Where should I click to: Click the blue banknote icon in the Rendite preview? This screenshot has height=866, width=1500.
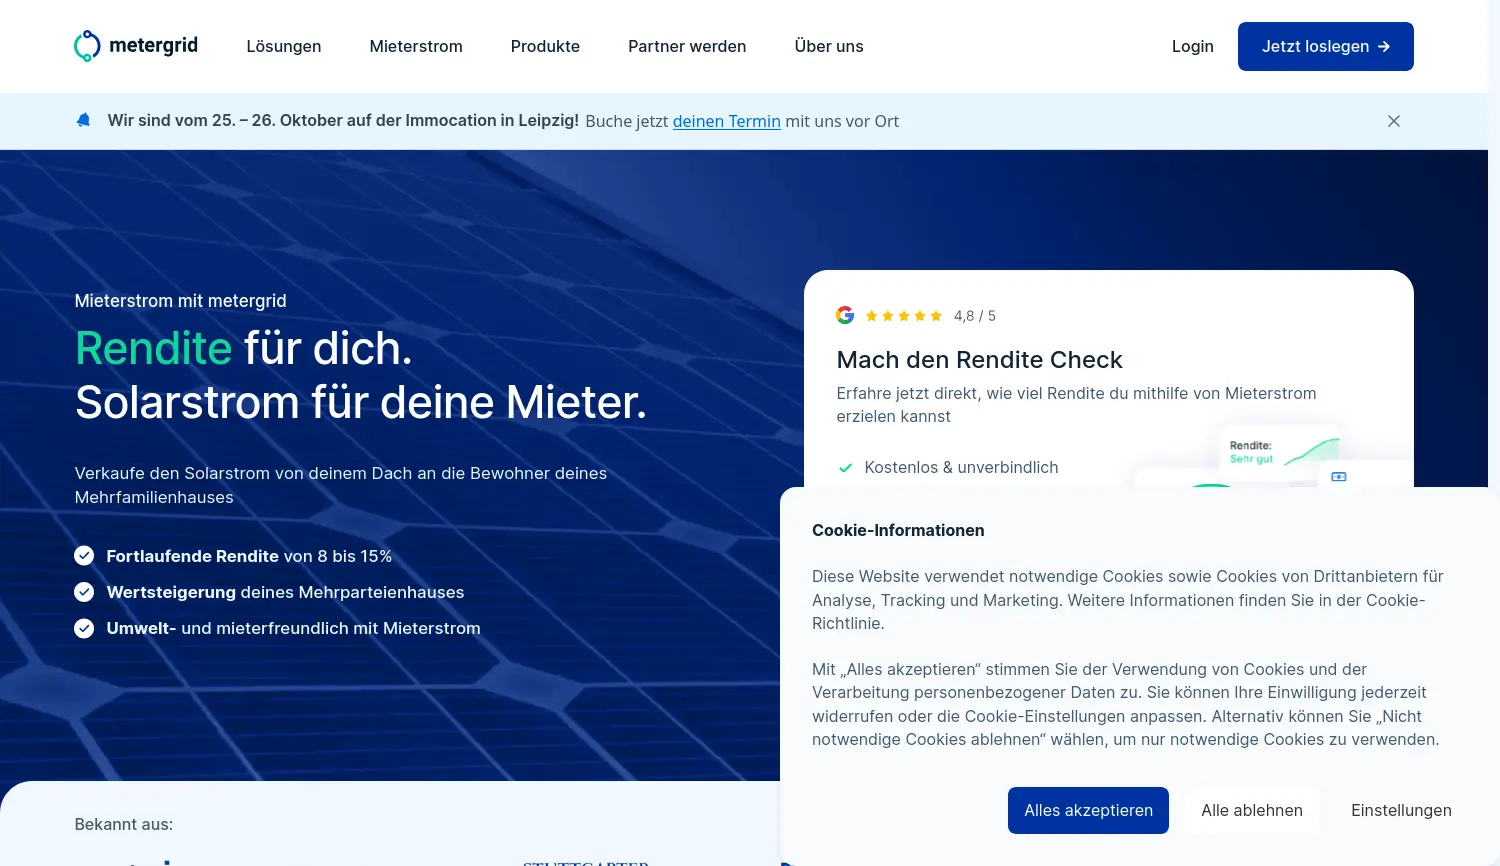pyautogui.click(x=1339, y=477)
